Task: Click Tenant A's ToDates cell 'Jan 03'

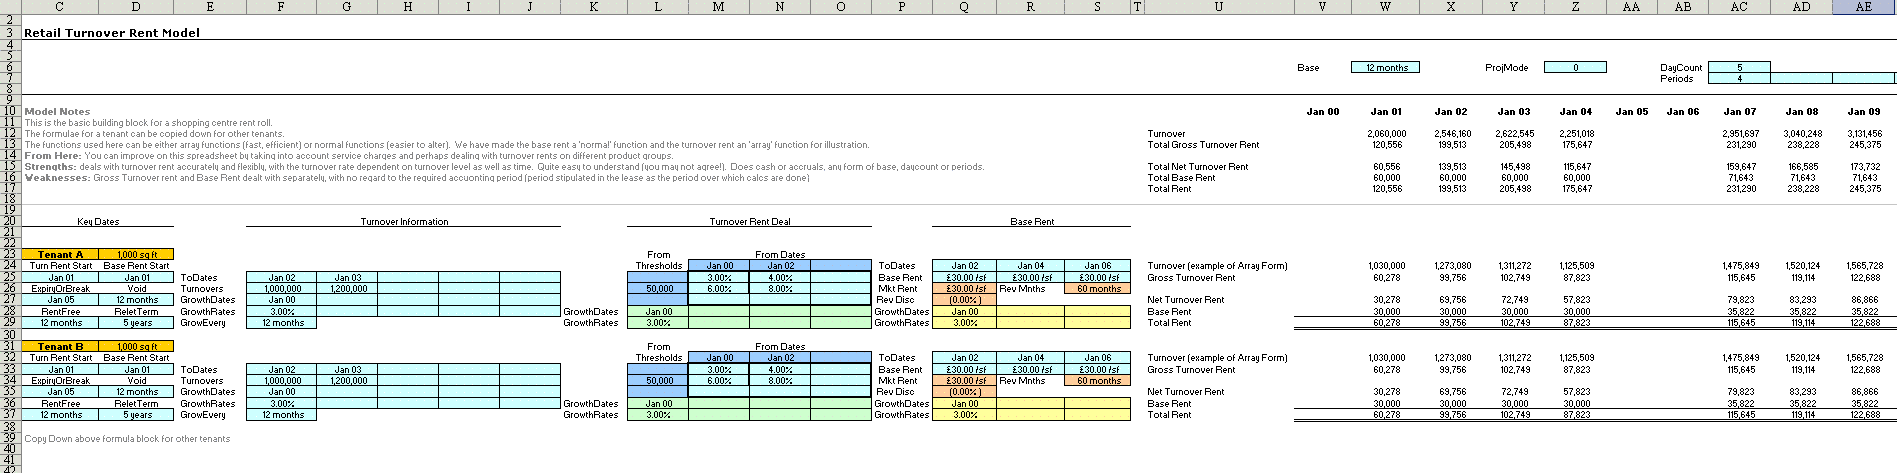Action: click(348, 277)
